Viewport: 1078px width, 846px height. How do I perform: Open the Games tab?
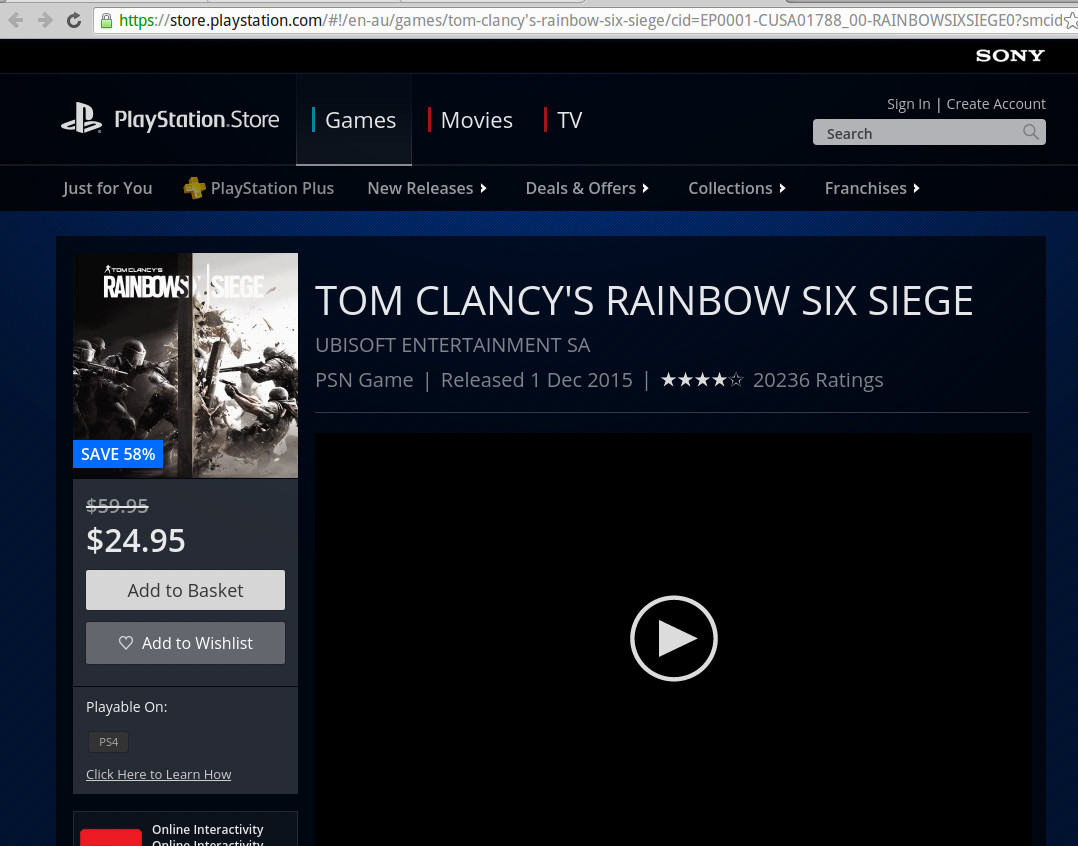tap(354, 120)
